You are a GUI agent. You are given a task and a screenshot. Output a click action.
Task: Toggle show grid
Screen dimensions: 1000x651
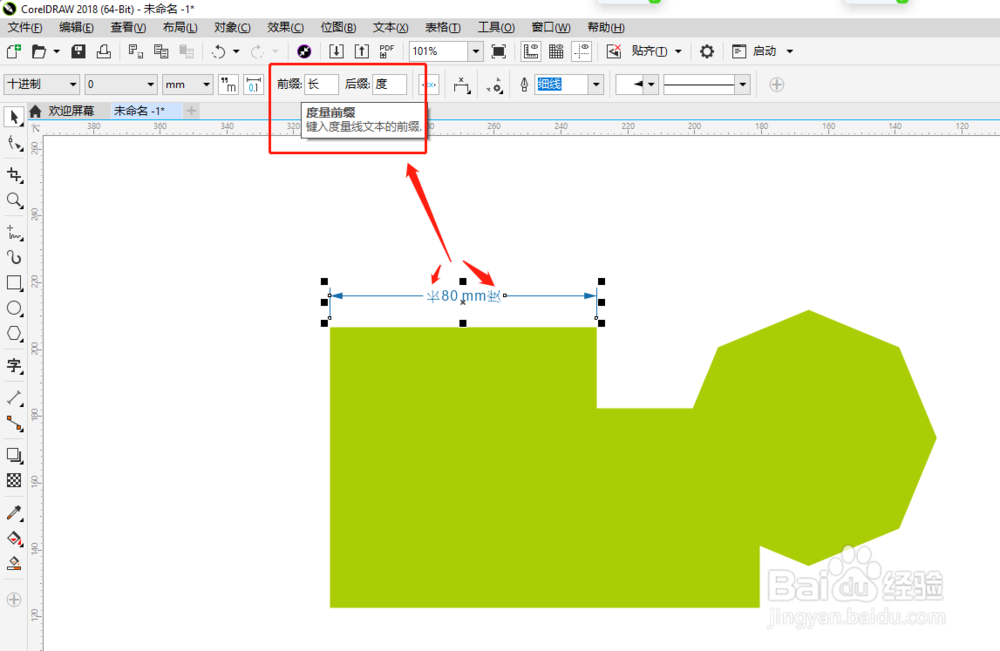point(556,52)
